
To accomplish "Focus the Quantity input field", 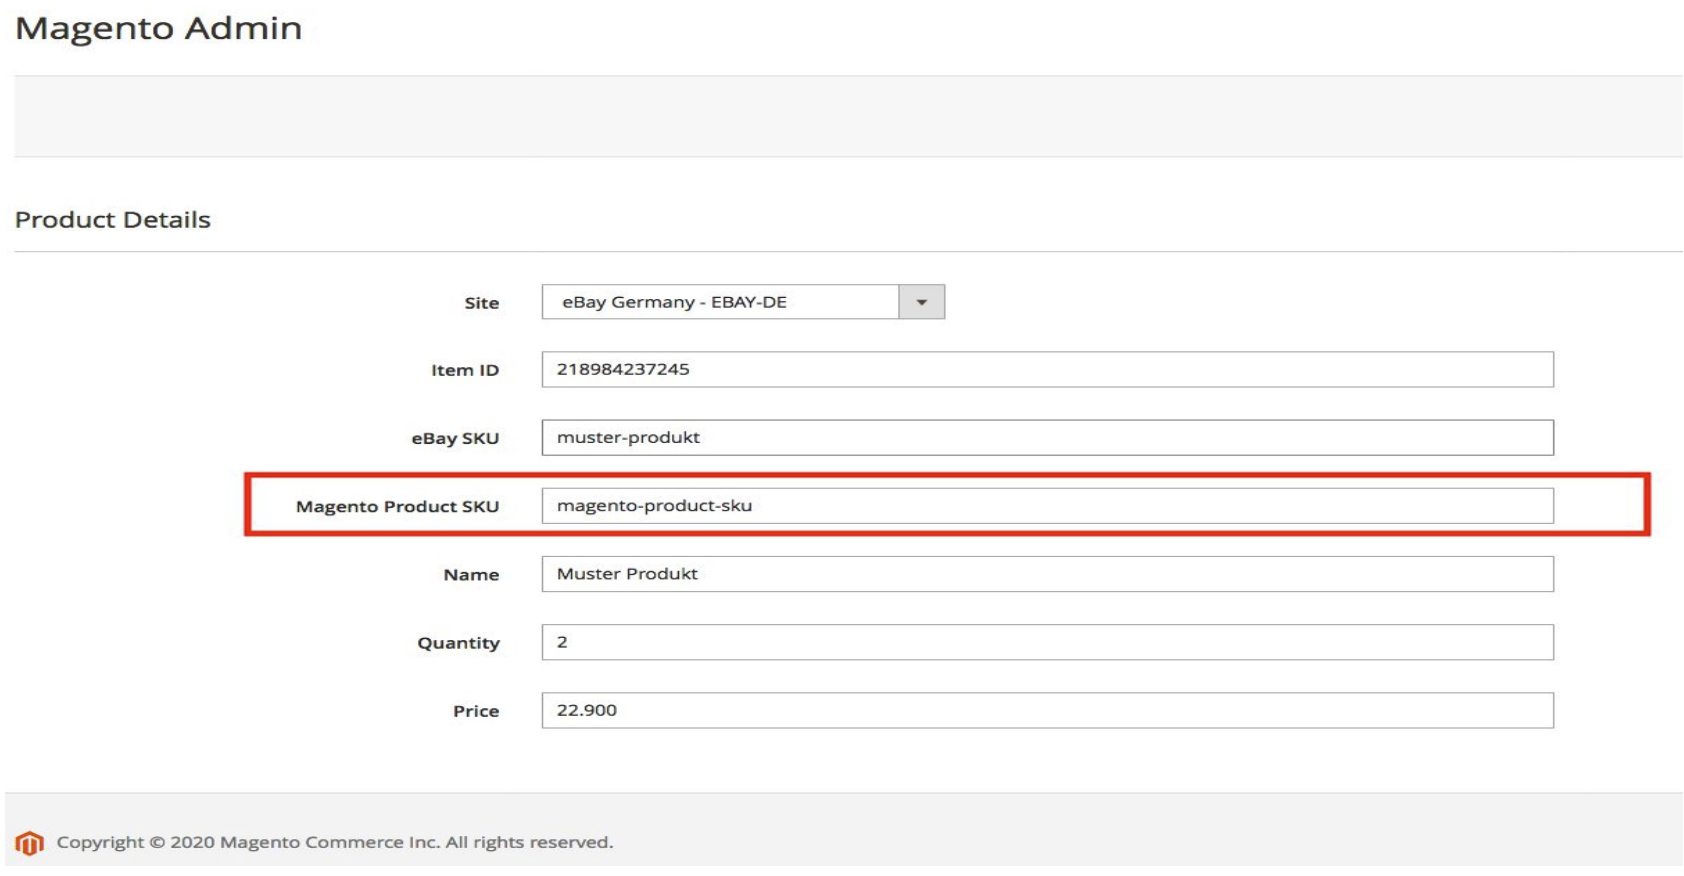I will 1046,642.
